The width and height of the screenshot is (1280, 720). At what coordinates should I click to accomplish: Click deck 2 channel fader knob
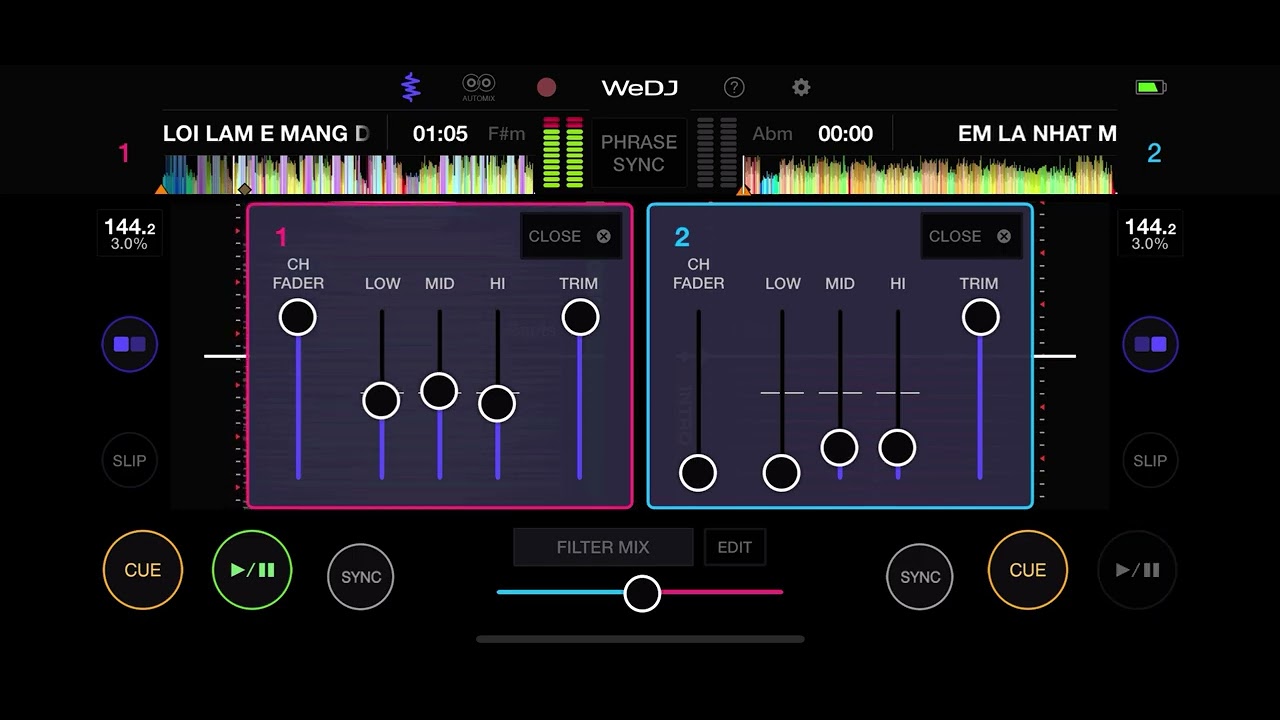(698, 473)
